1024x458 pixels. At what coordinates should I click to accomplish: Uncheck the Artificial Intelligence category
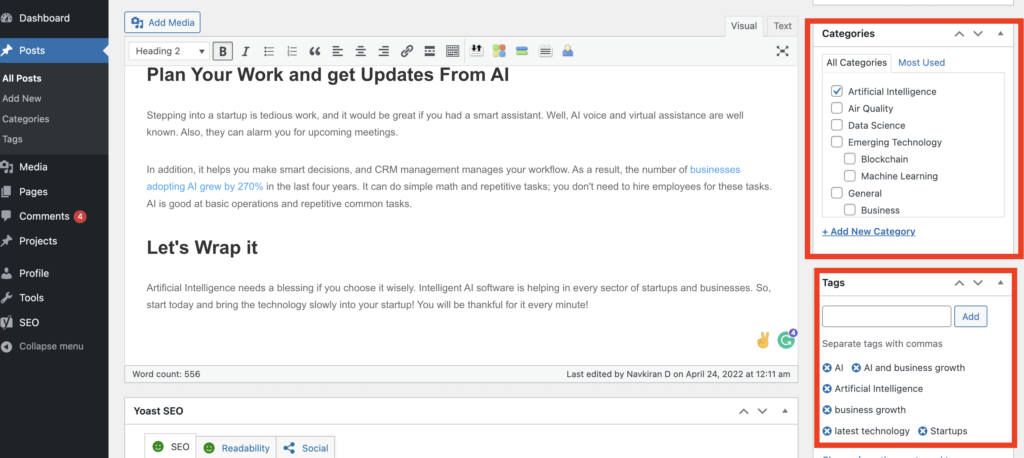coord(837,92)
